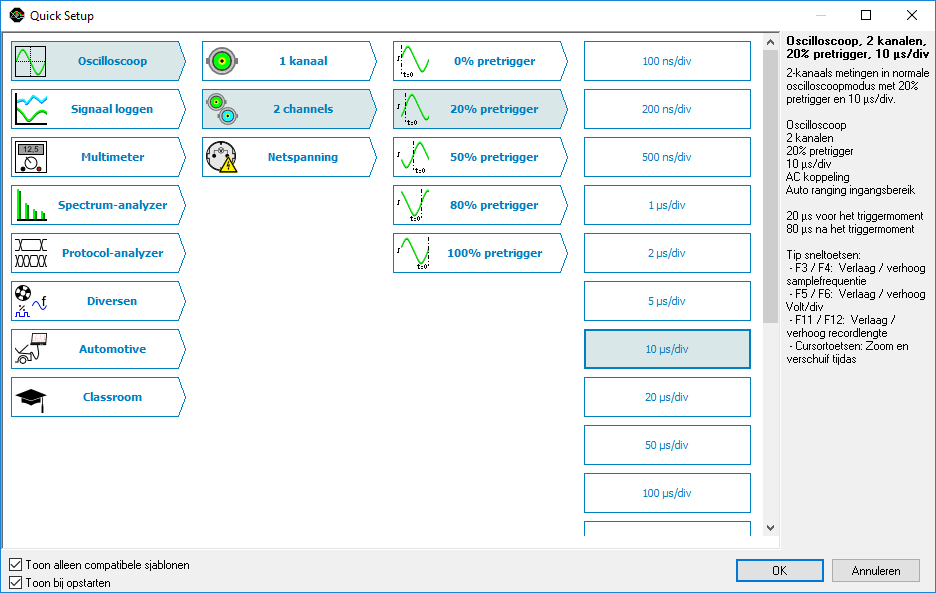This screenshot has width=936, height=593.
Task: Click the Annuleren button
Action: tap(876, 570)
